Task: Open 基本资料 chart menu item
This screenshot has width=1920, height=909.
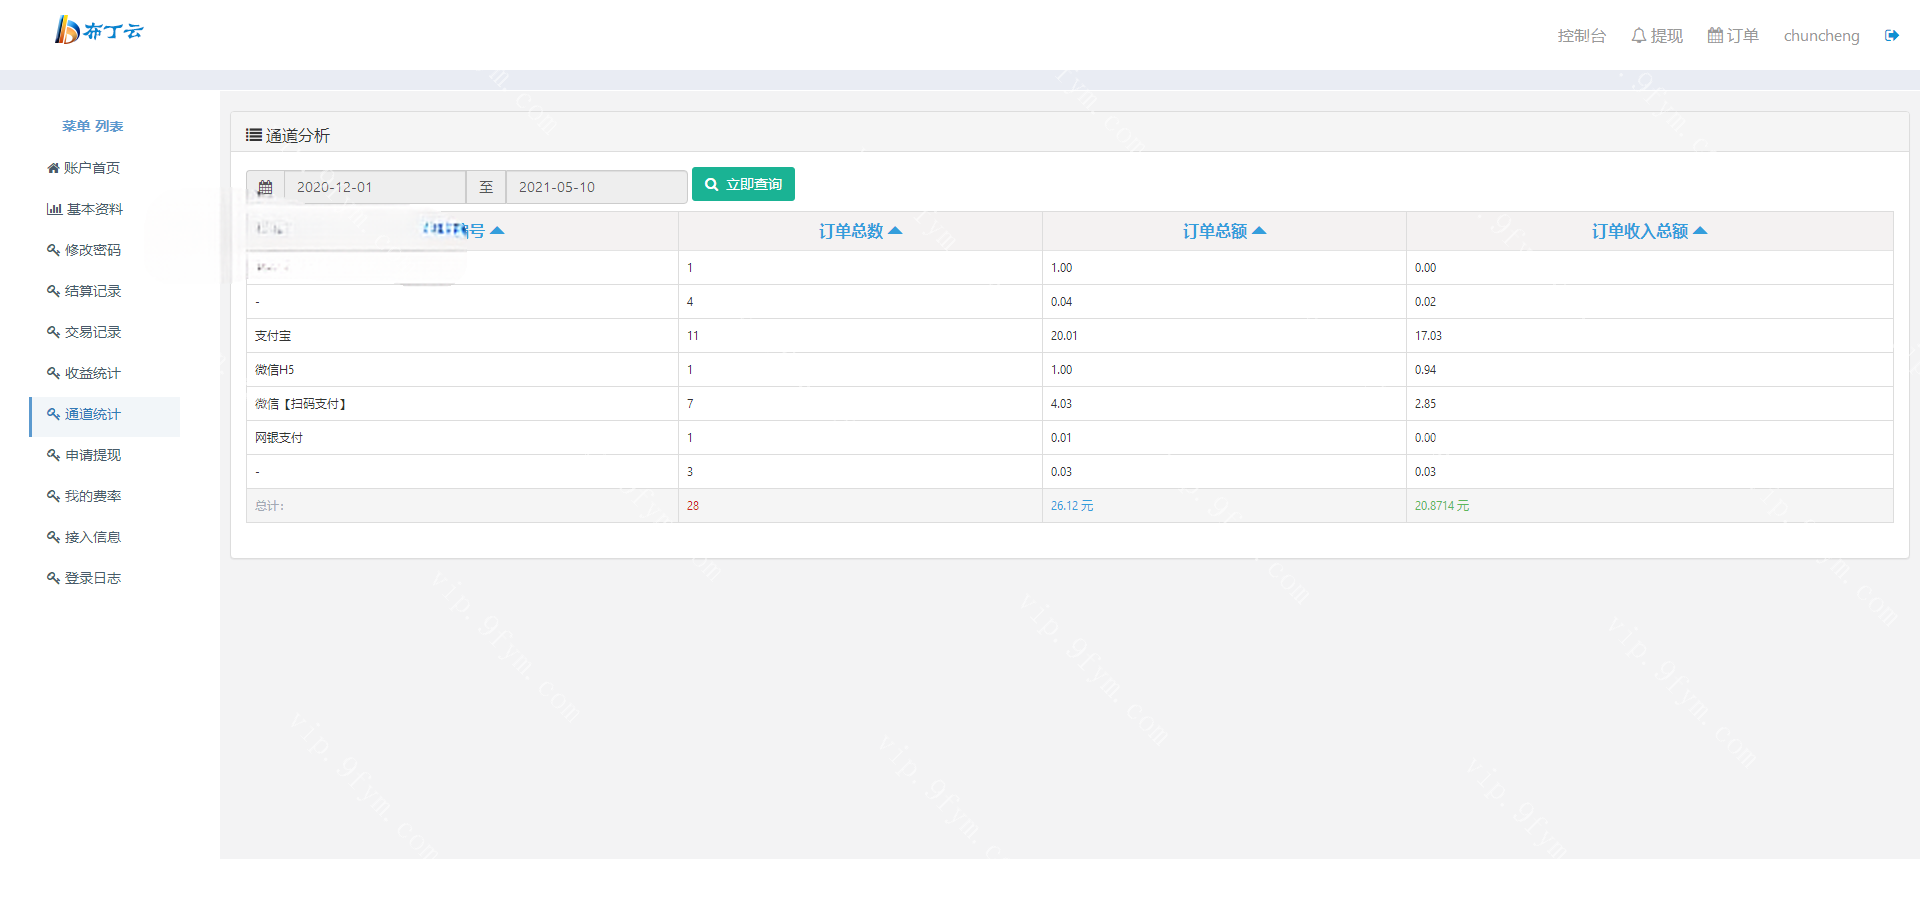Action: click(85, 209)
